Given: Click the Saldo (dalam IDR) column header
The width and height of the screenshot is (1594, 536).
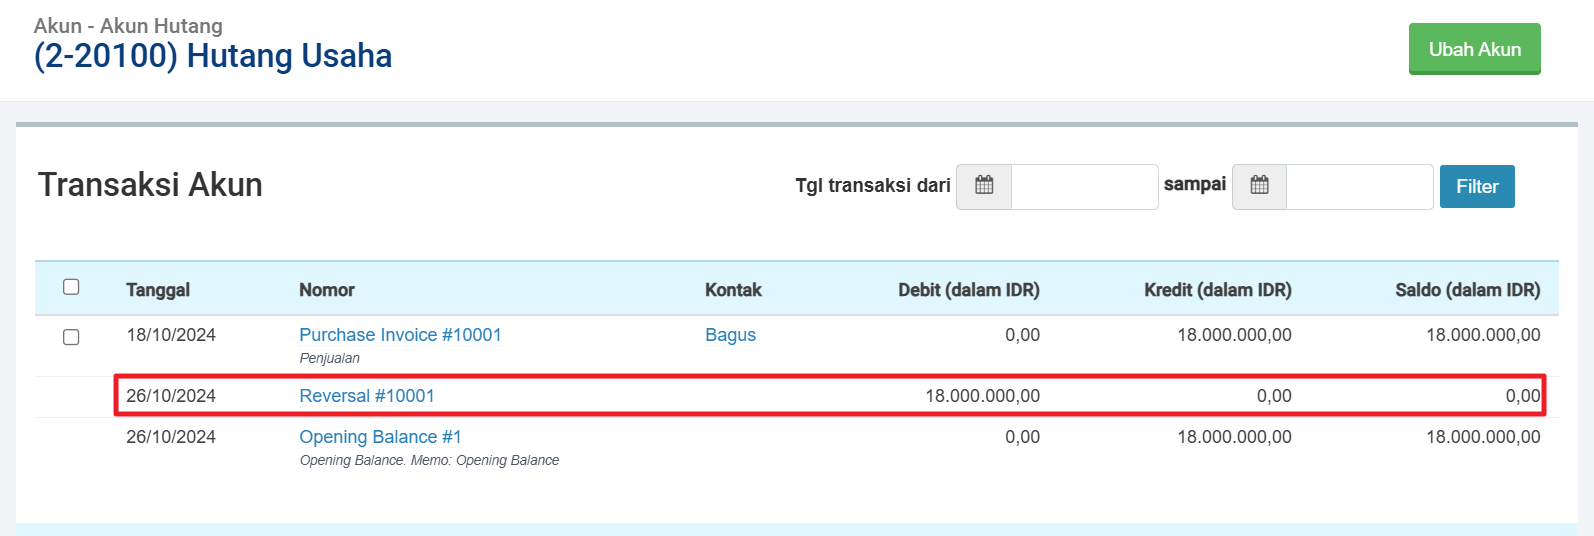Looking at the screenshot, I should [1468, 290].
